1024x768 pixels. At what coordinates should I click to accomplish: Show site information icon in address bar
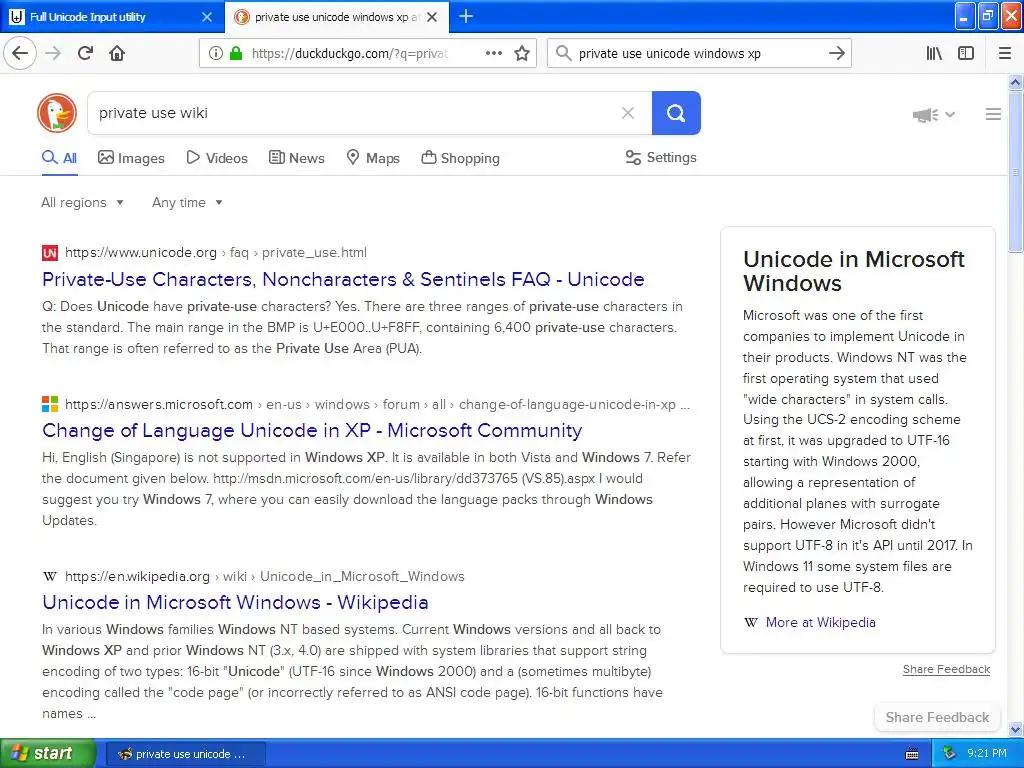(x=216, y=54)
